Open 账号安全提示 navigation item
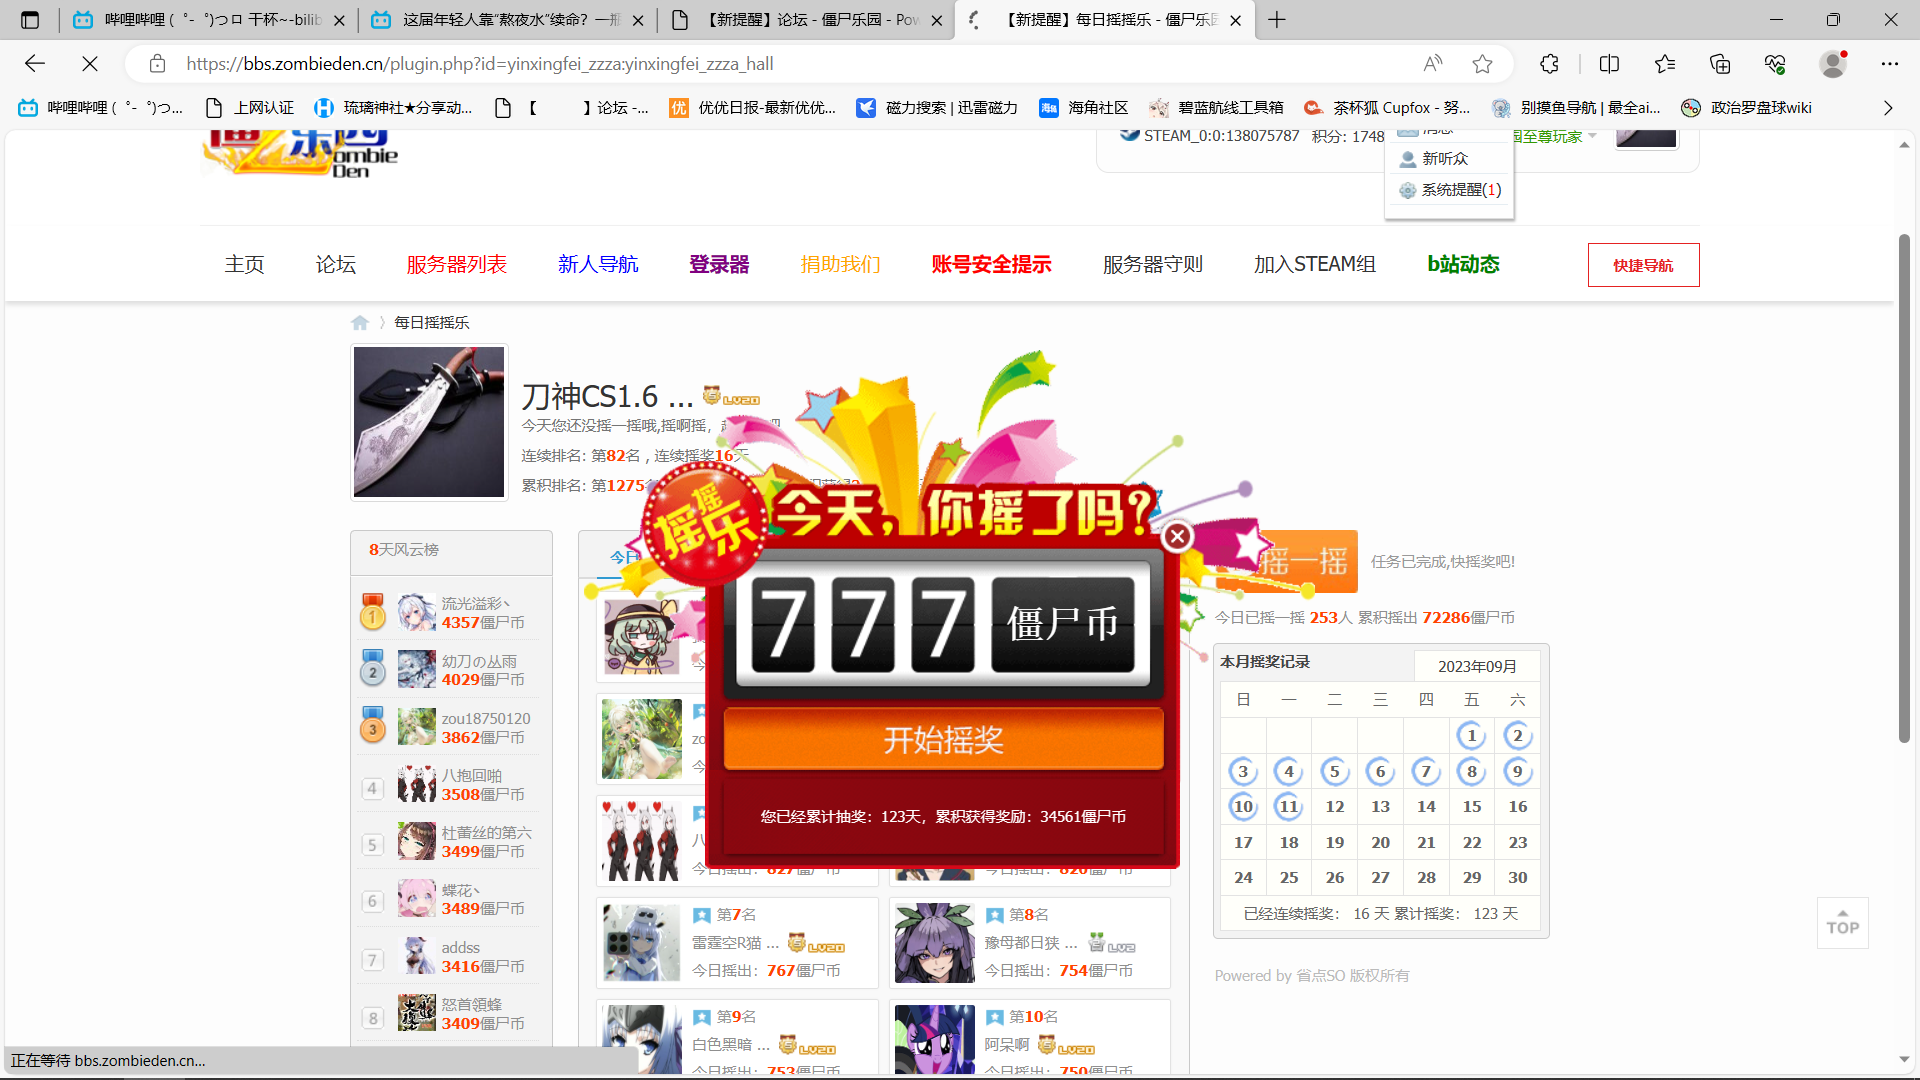The height and width of the screenshot is (1080, 1920). pos(991,264)
